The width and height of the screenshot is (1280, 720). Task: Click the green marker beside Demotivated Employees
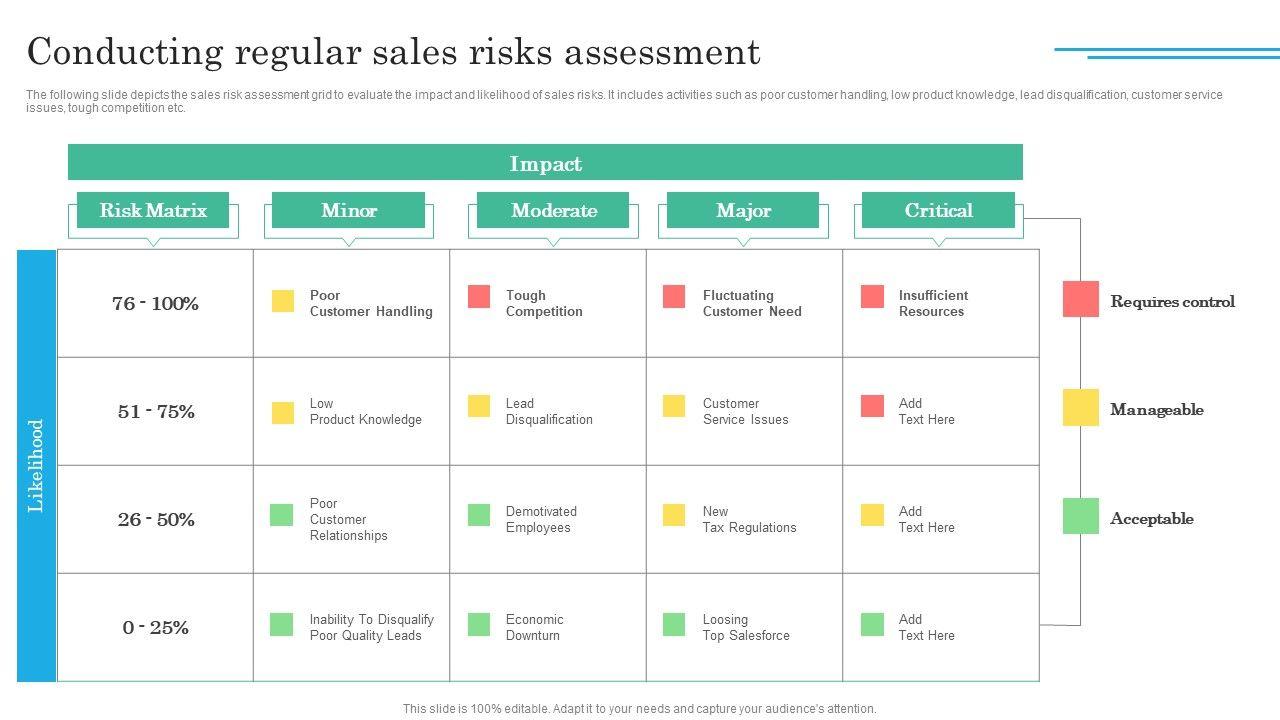[x=479, y=515]
